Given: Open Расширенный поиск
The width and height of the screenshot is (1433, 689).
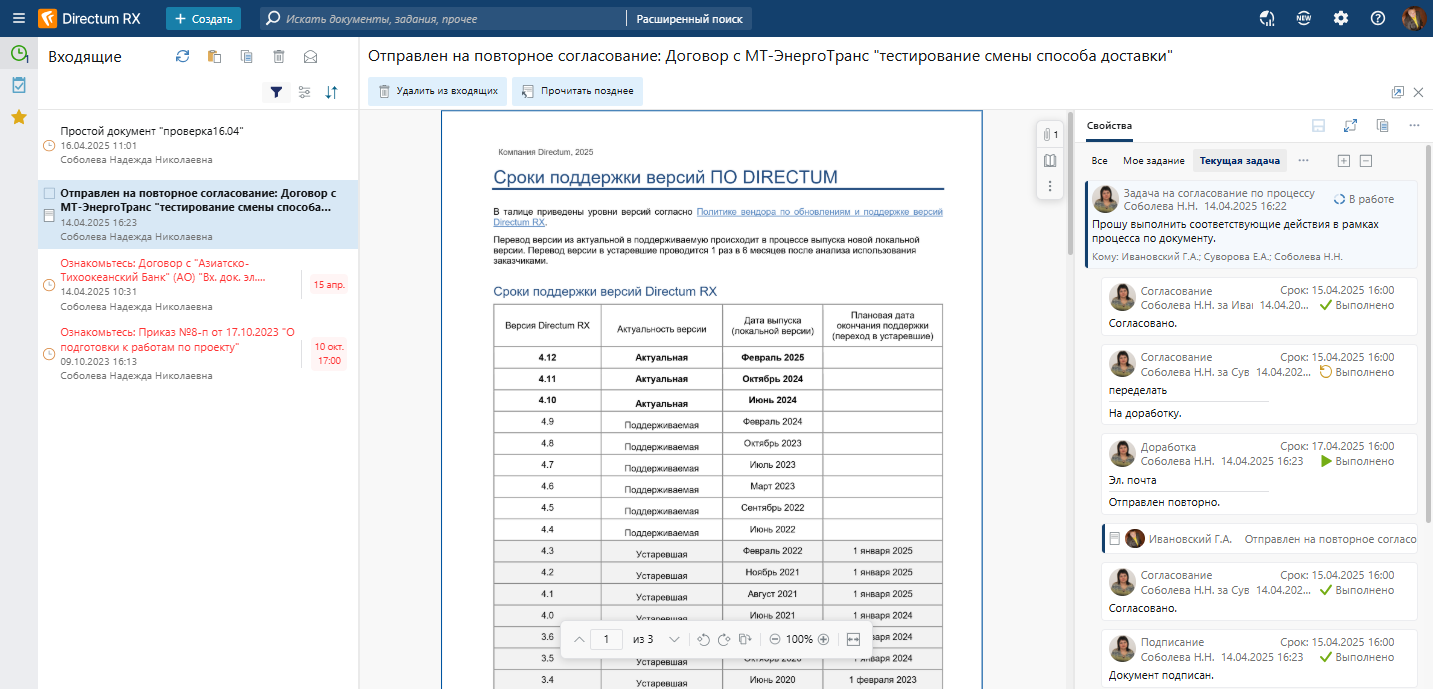Looking at the screenshot, I should tap(689, 18).
